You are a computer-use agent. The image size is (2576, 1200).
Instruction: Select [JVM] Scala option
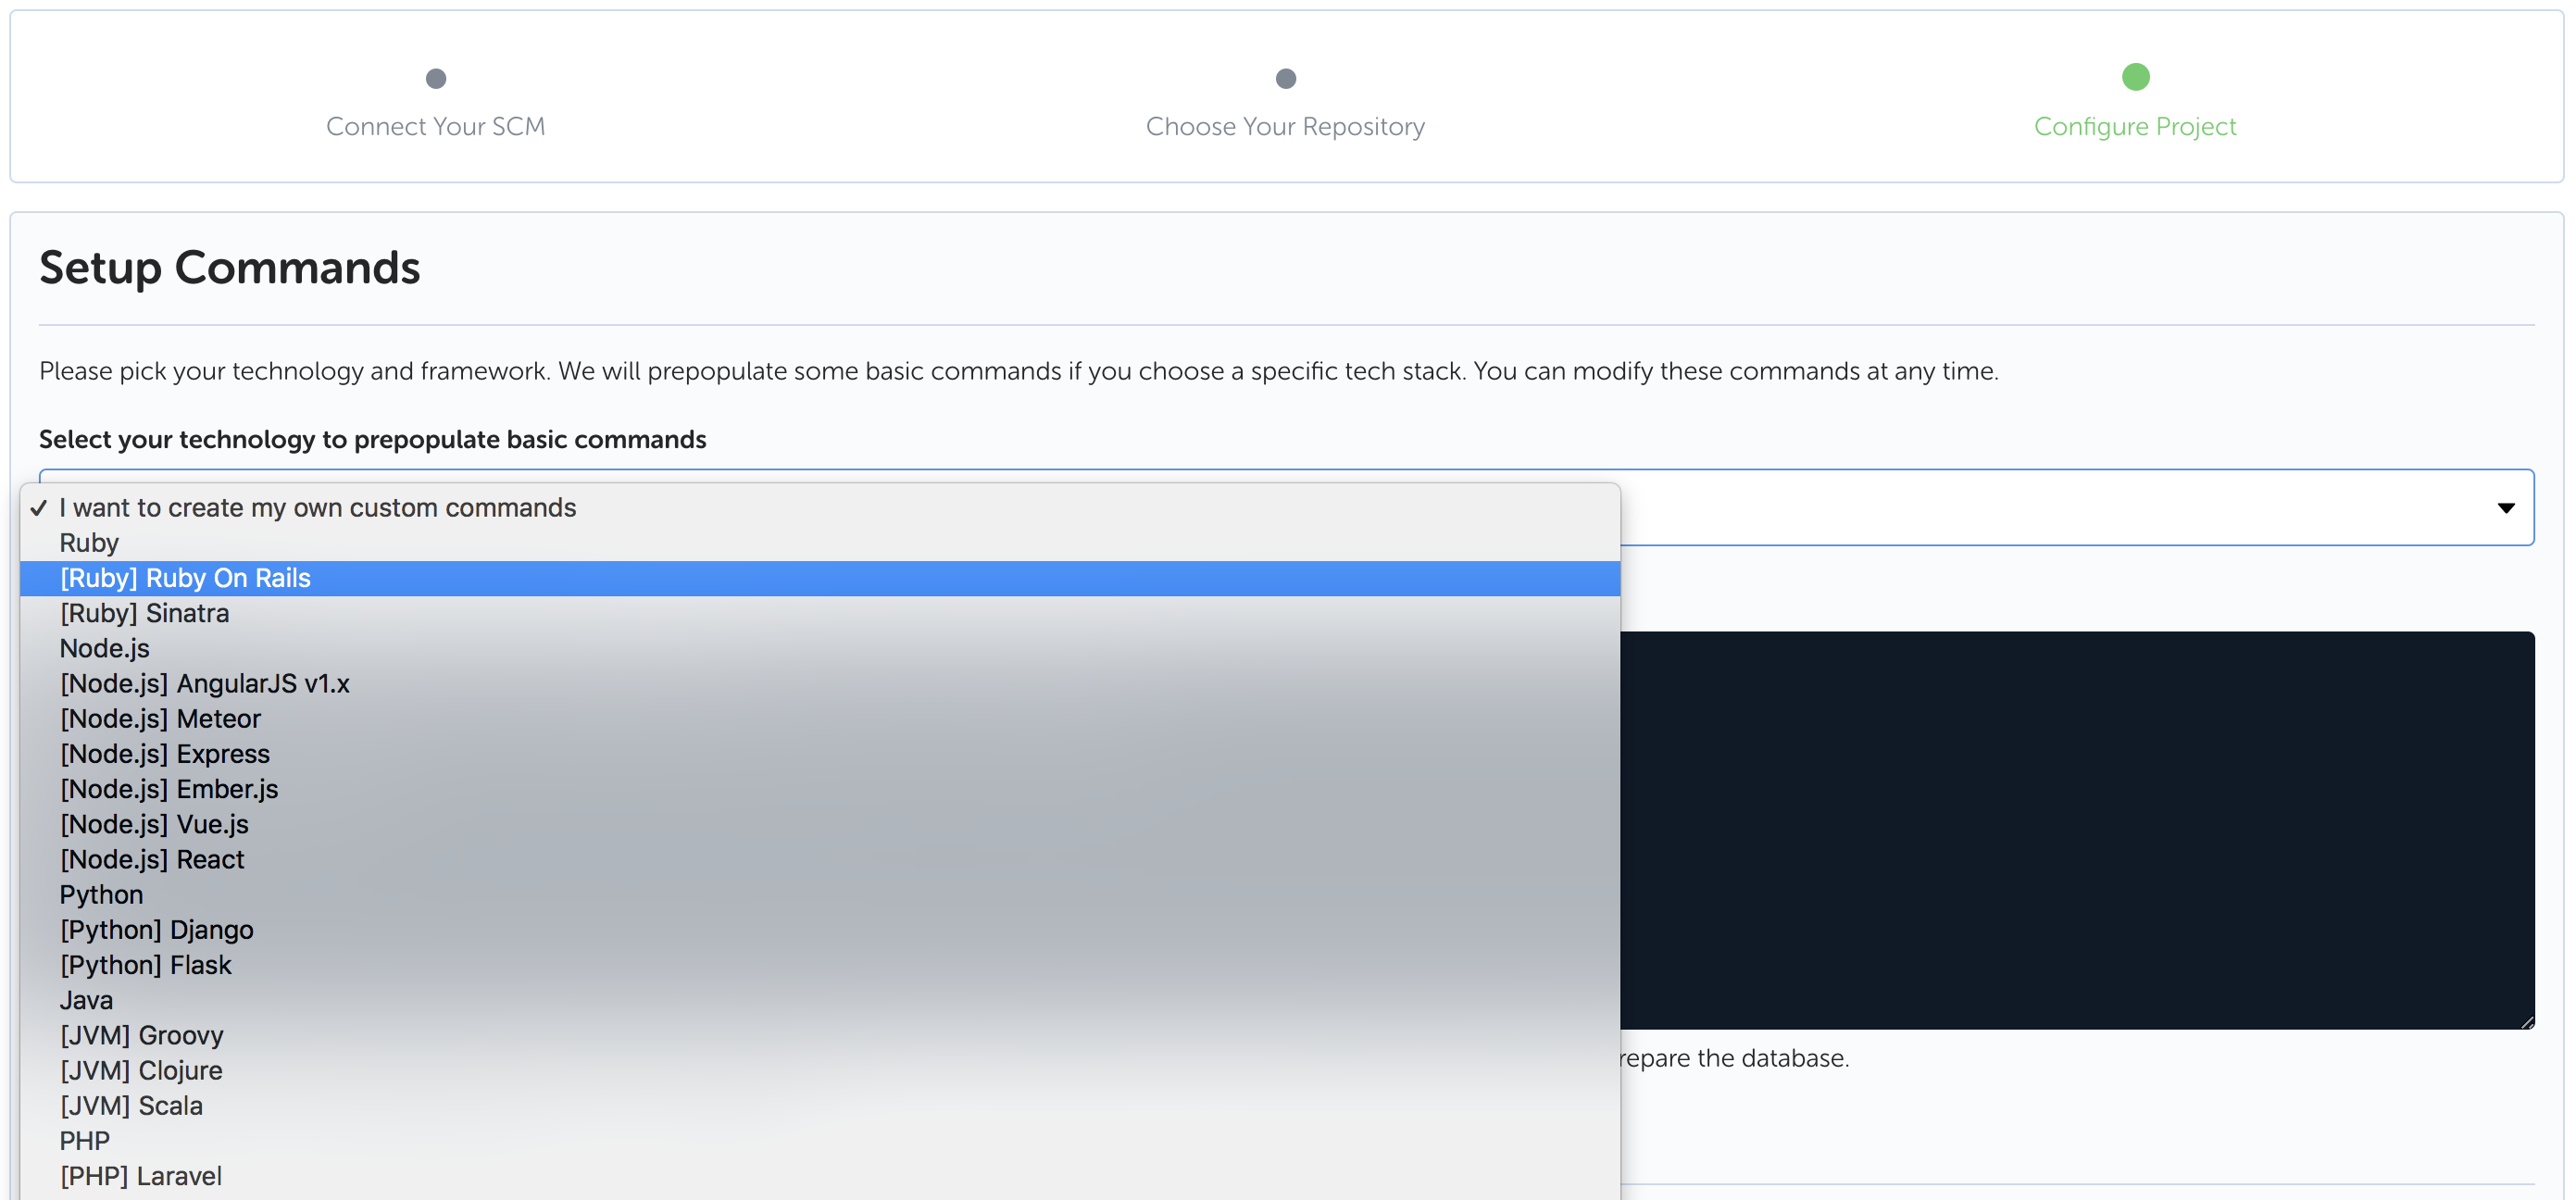point(820,1106)
